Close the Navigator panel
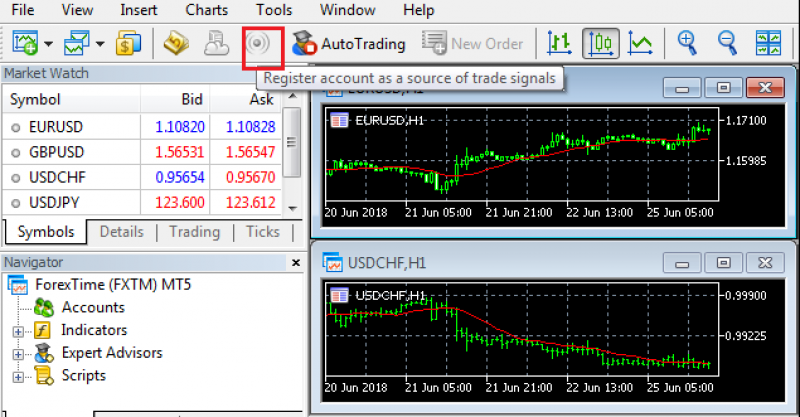The width and height of the screenshot is (800, 417). click(x=295, y=262)
